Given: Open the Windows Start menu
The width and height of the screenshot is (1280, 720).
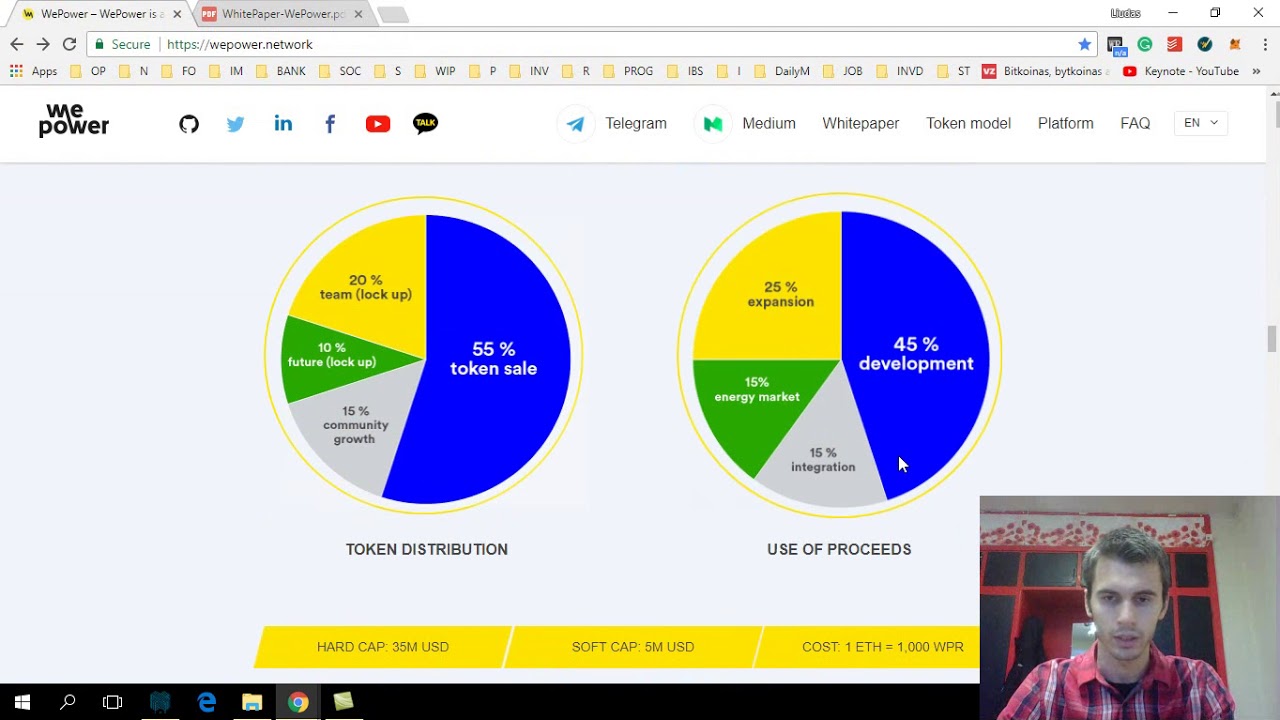Looking at the screenshot, I should pyautogui.click(x=22, y=702).
